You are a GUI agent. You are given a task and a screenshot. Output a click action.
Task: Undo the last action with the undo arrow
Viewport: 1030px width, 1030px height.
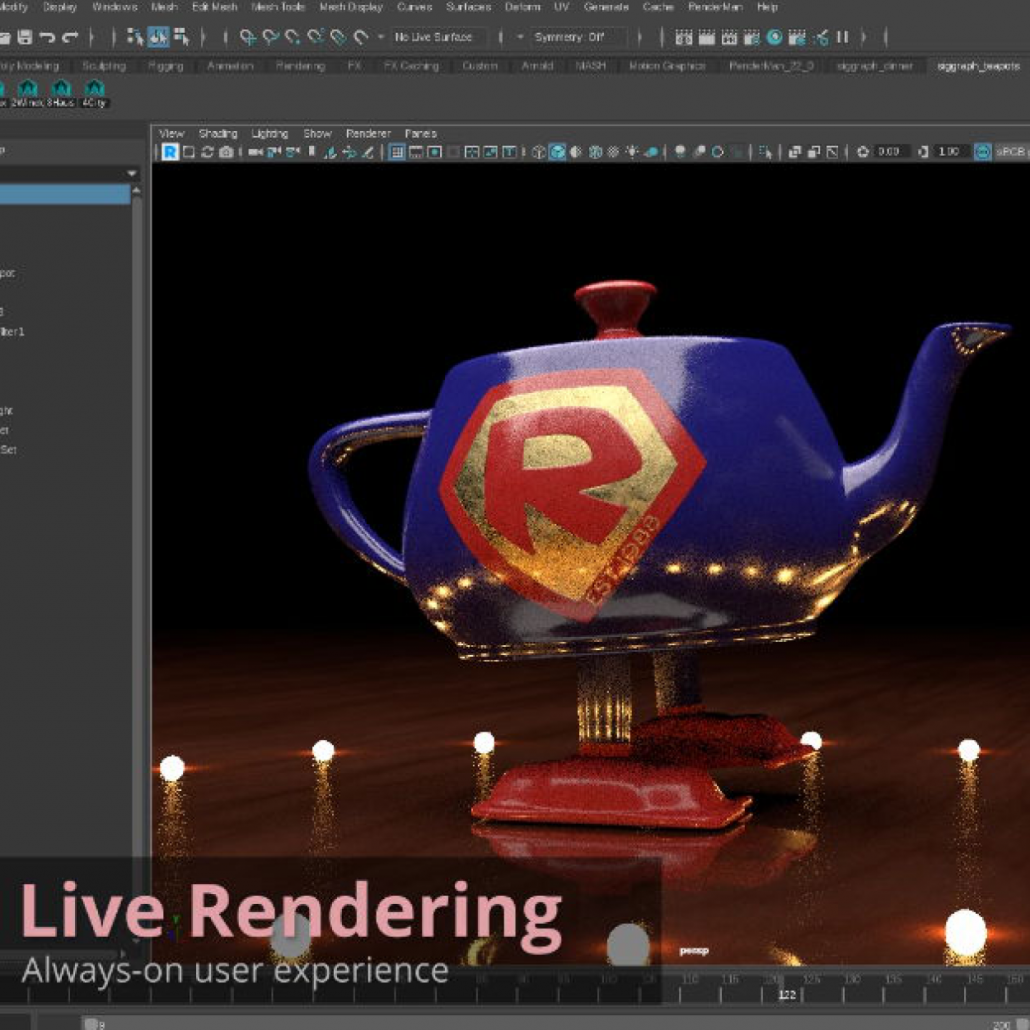(47, 37)
